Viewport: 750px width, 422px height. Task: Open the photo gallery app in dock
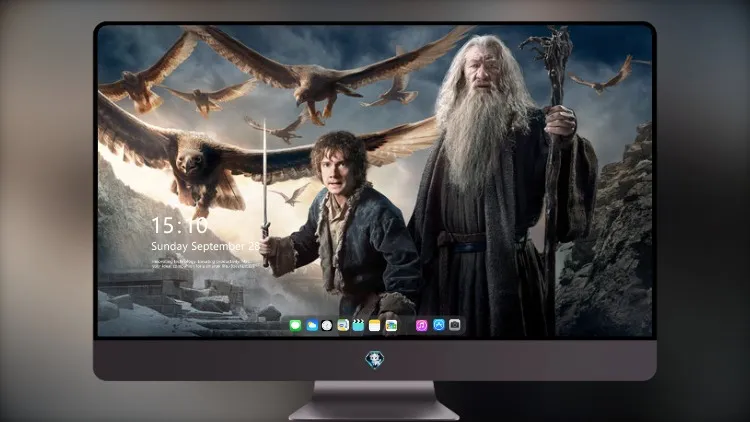point(391,325)
